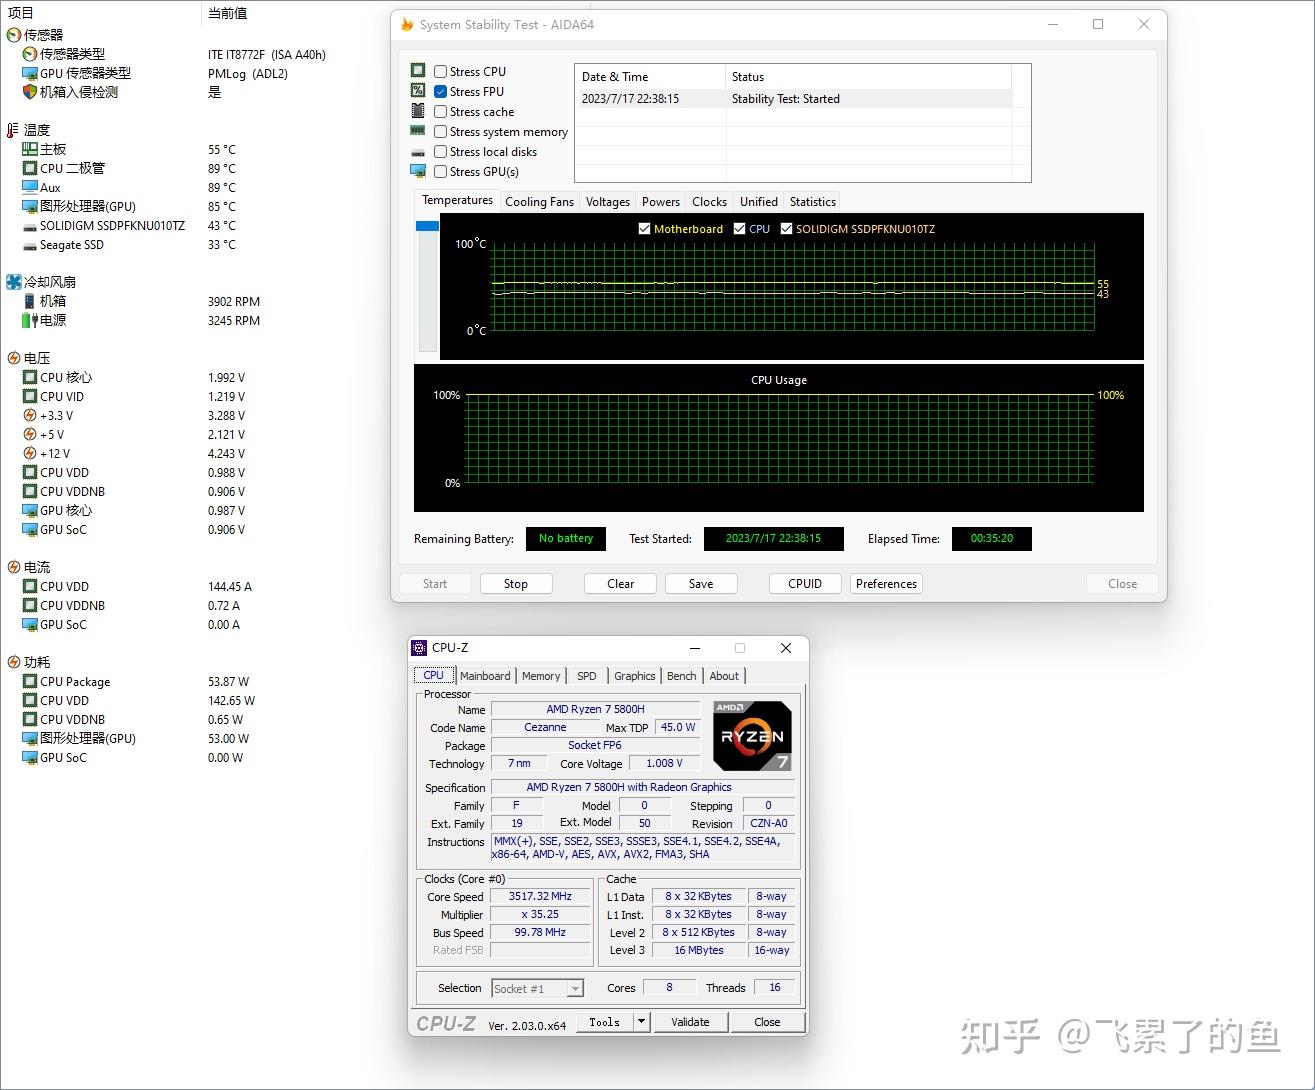
Task: Uncheck Motherboard in the temperature graph legend
Action: point(645,228)
